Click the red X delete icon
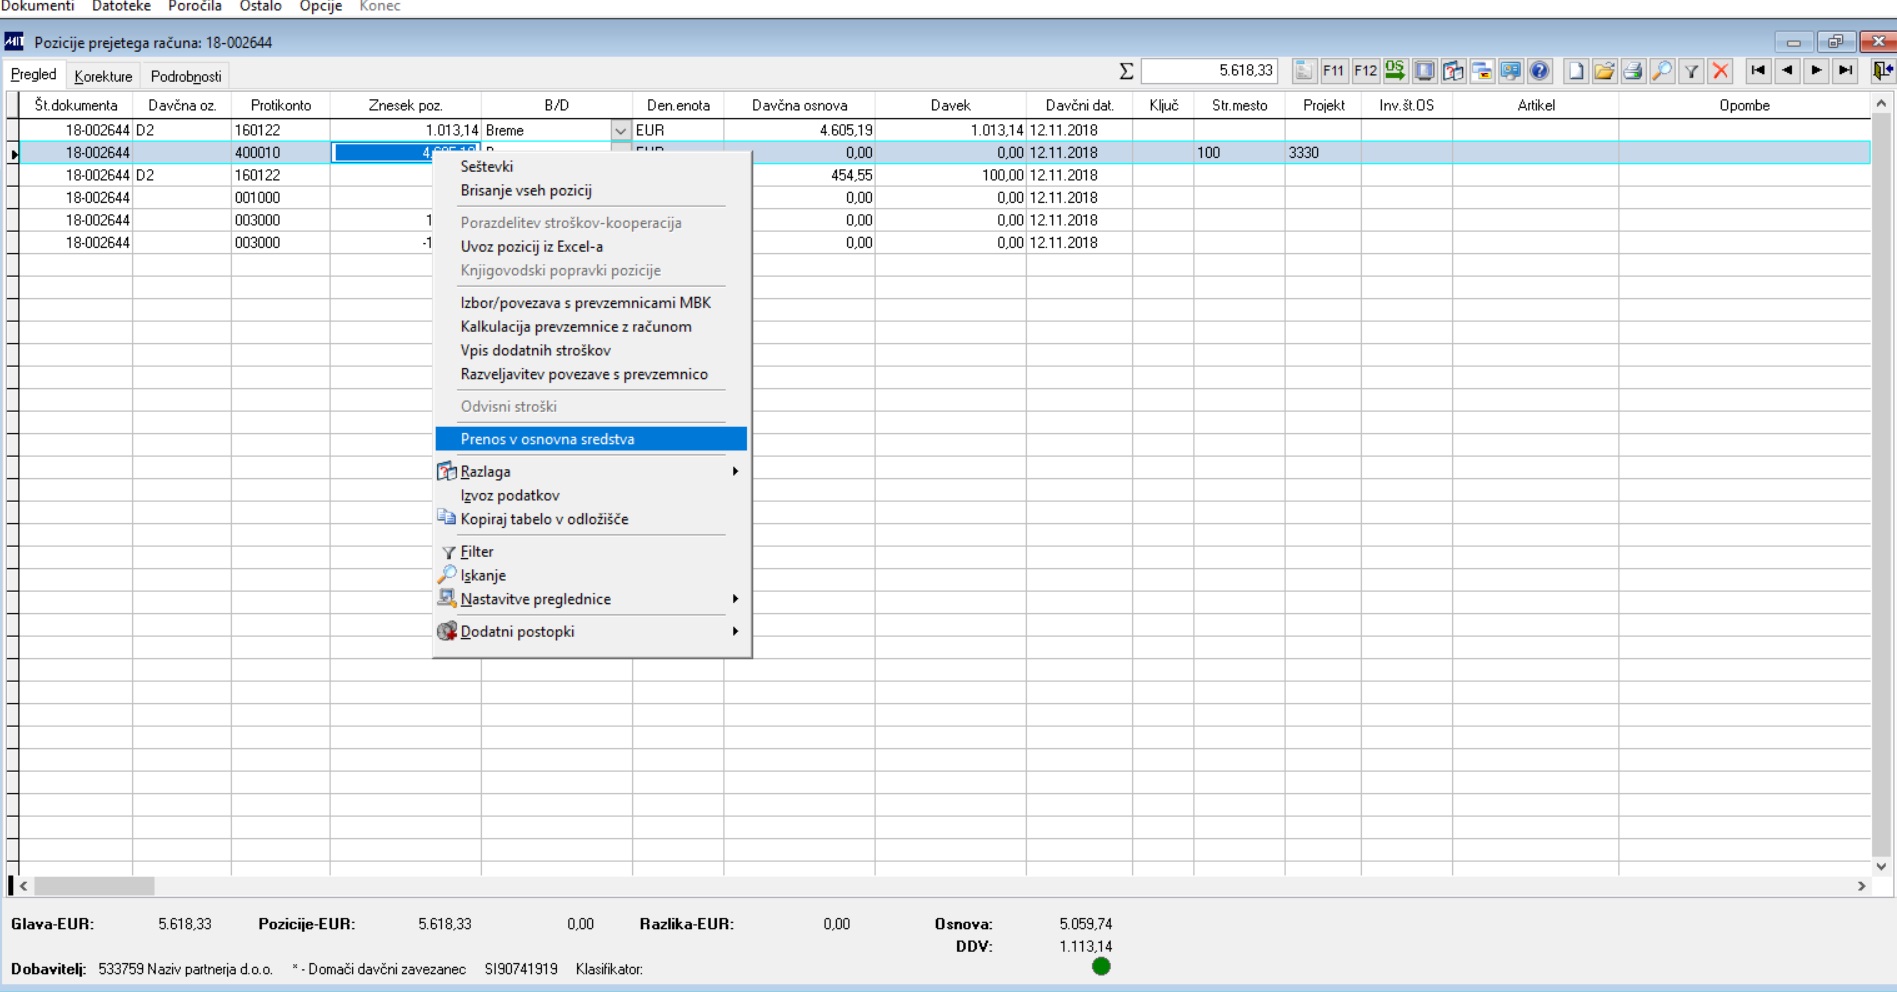The height and width of the screenshot is (992, 1897). coord(1720,71)
